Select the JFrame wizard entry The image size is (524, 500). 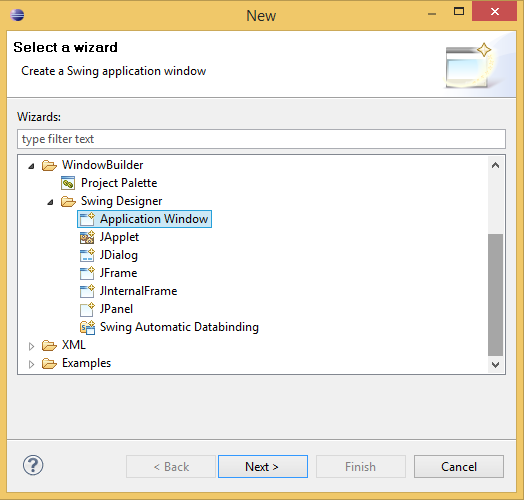118,273
